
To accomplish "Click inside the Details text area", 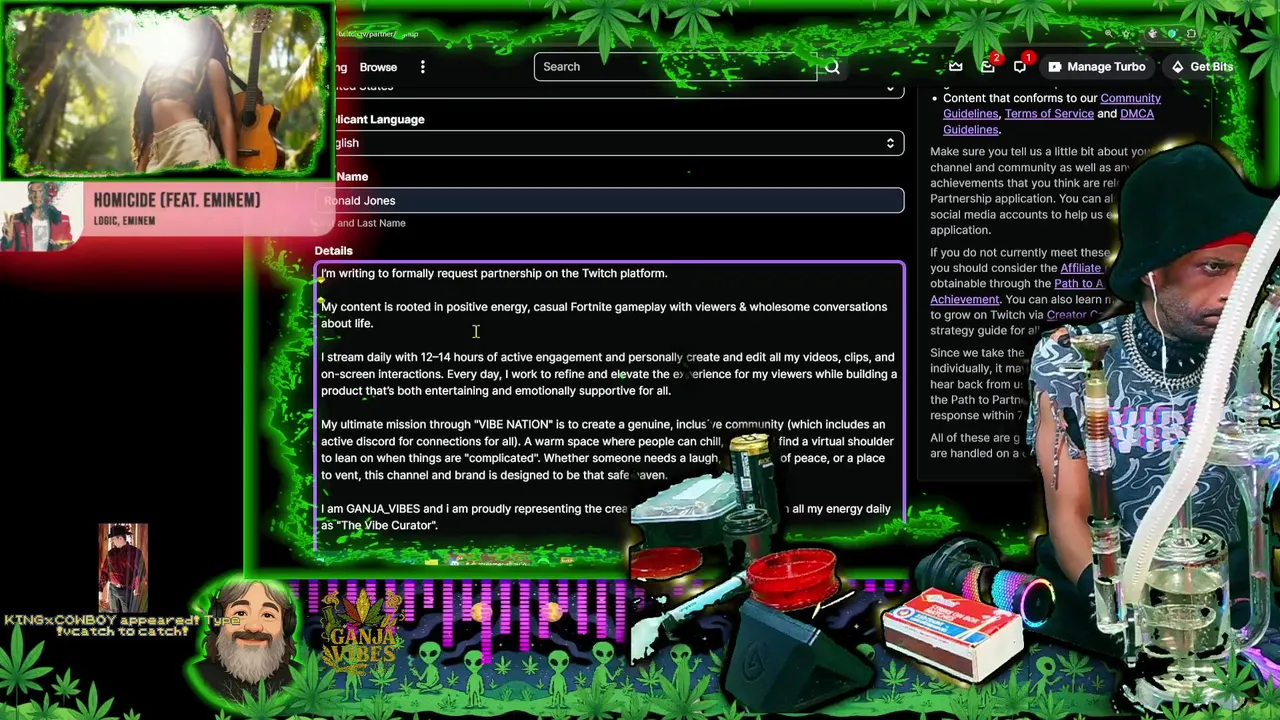I will [610, 405].
